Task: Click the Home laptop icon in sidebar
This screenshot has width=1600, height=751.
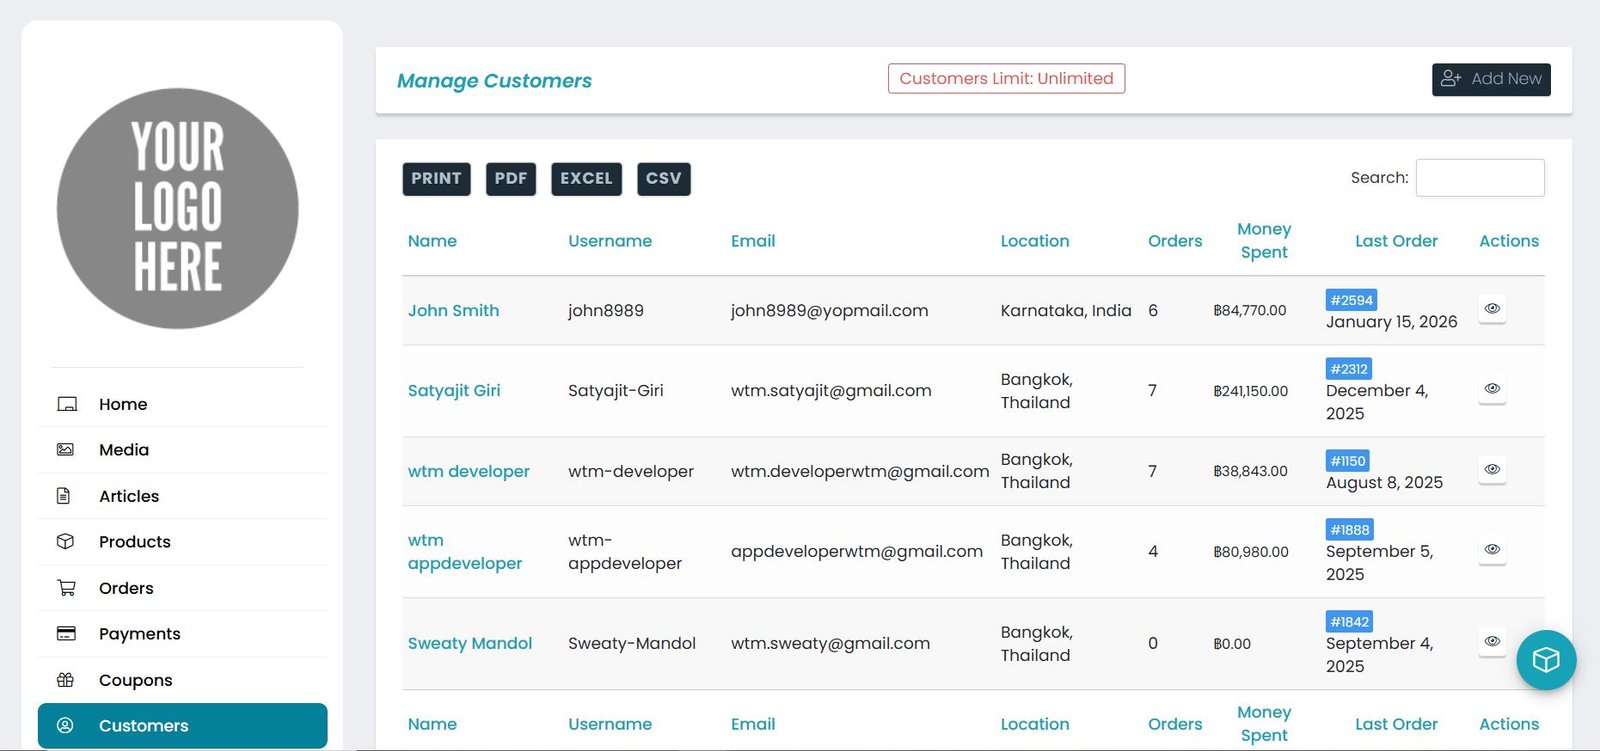Action: [x=67, y=404]
